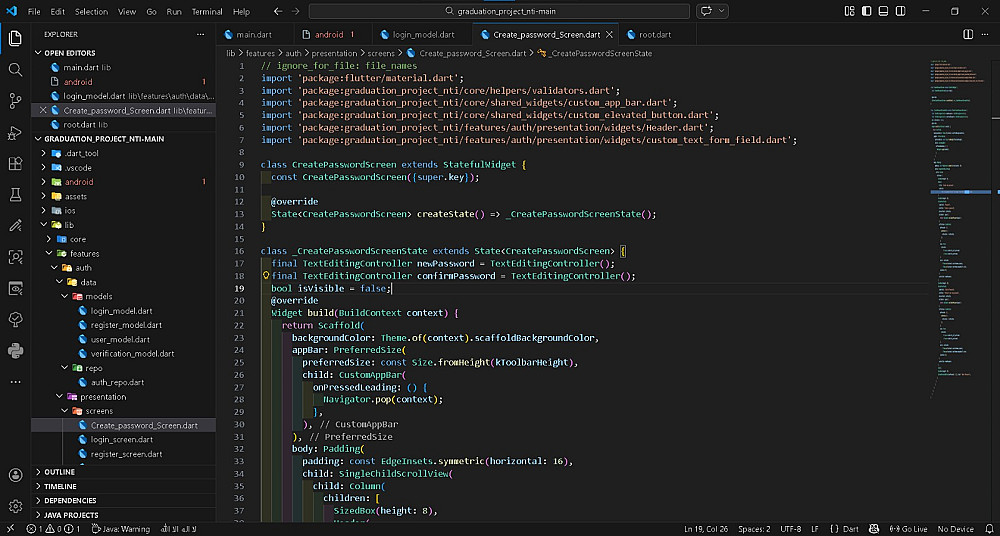Expand the core folder in explorer
The height and width of the screenshot is (536, 1000).
coord(77,239)
